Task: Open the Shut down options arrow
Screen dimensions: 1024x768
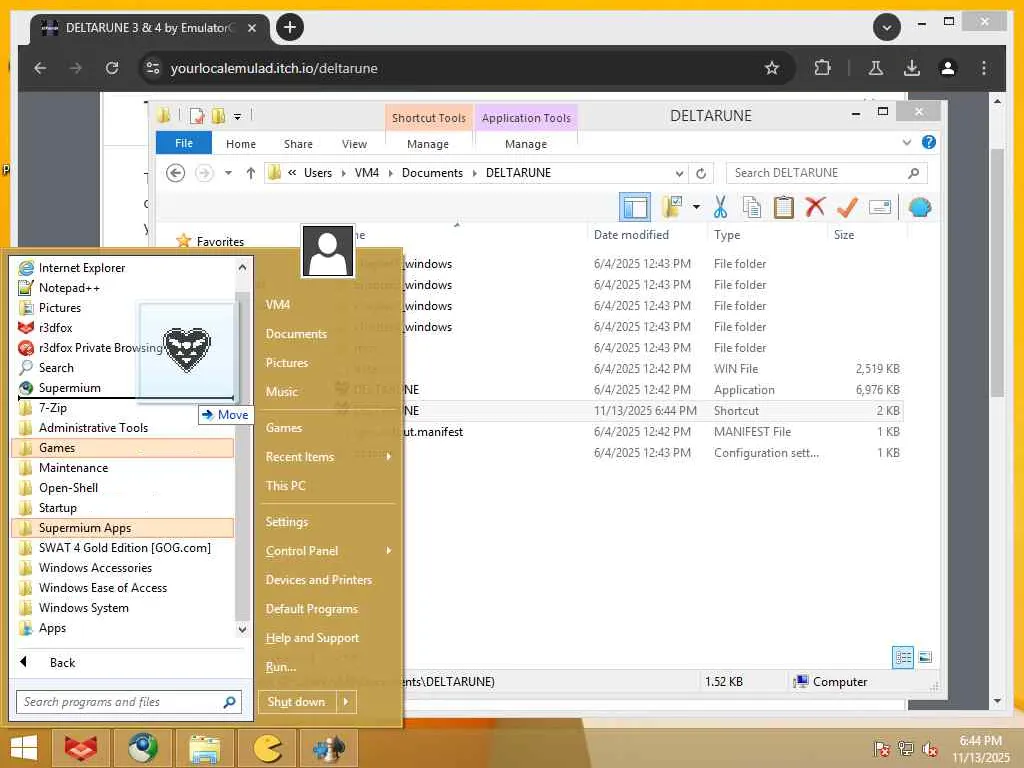Action: coord(346,702)
